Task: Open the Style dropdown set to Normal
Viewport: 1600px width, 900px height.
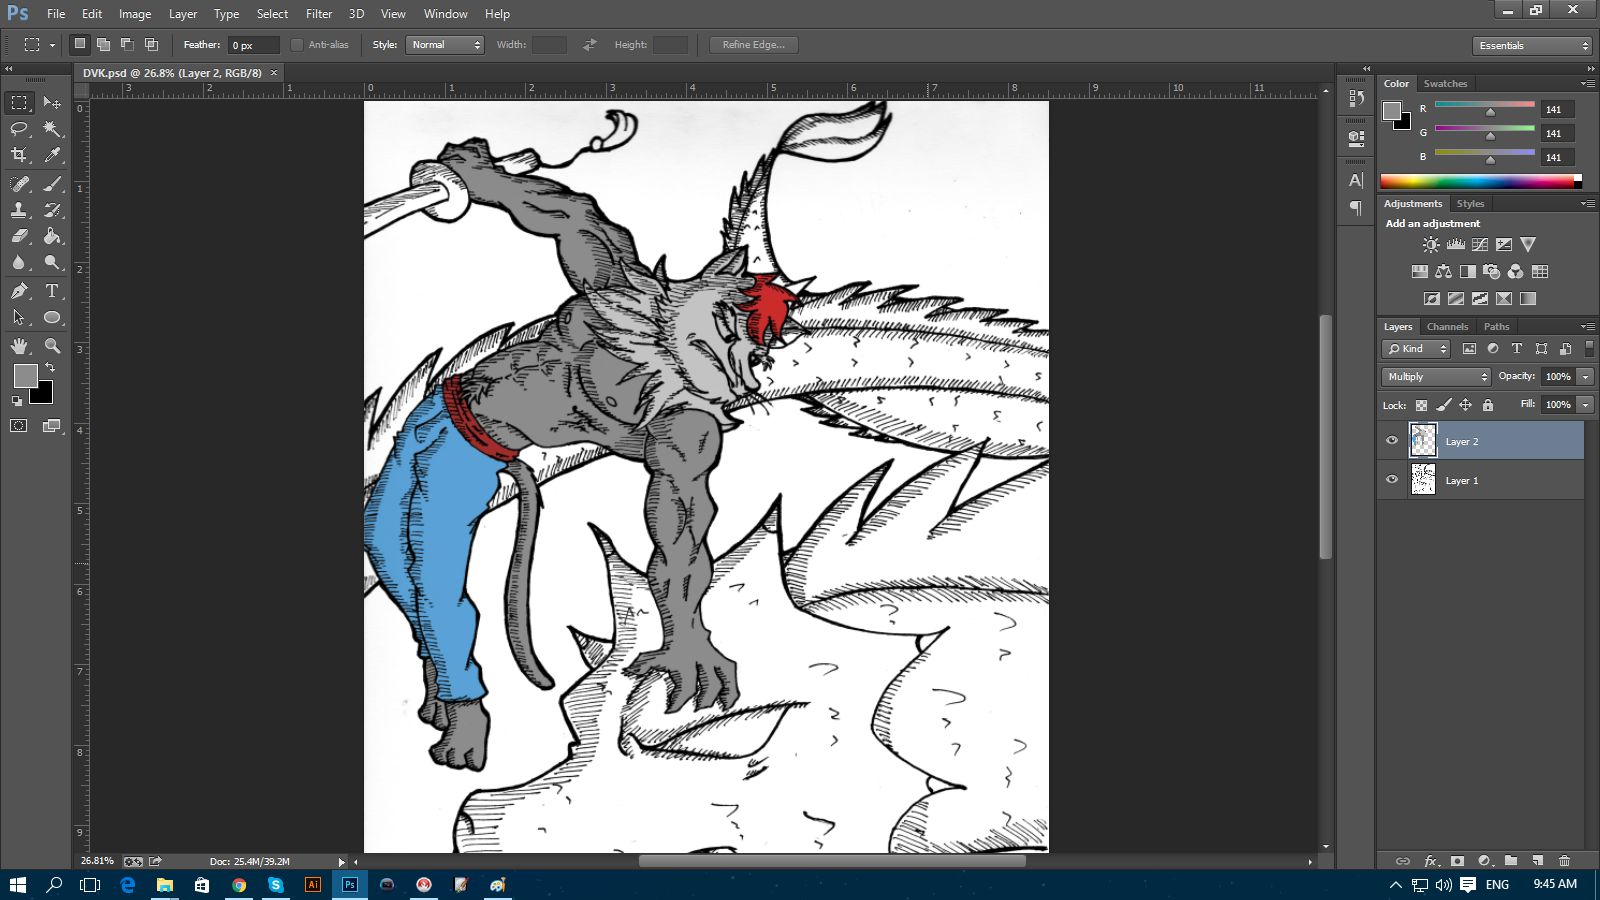Action: 445,45
